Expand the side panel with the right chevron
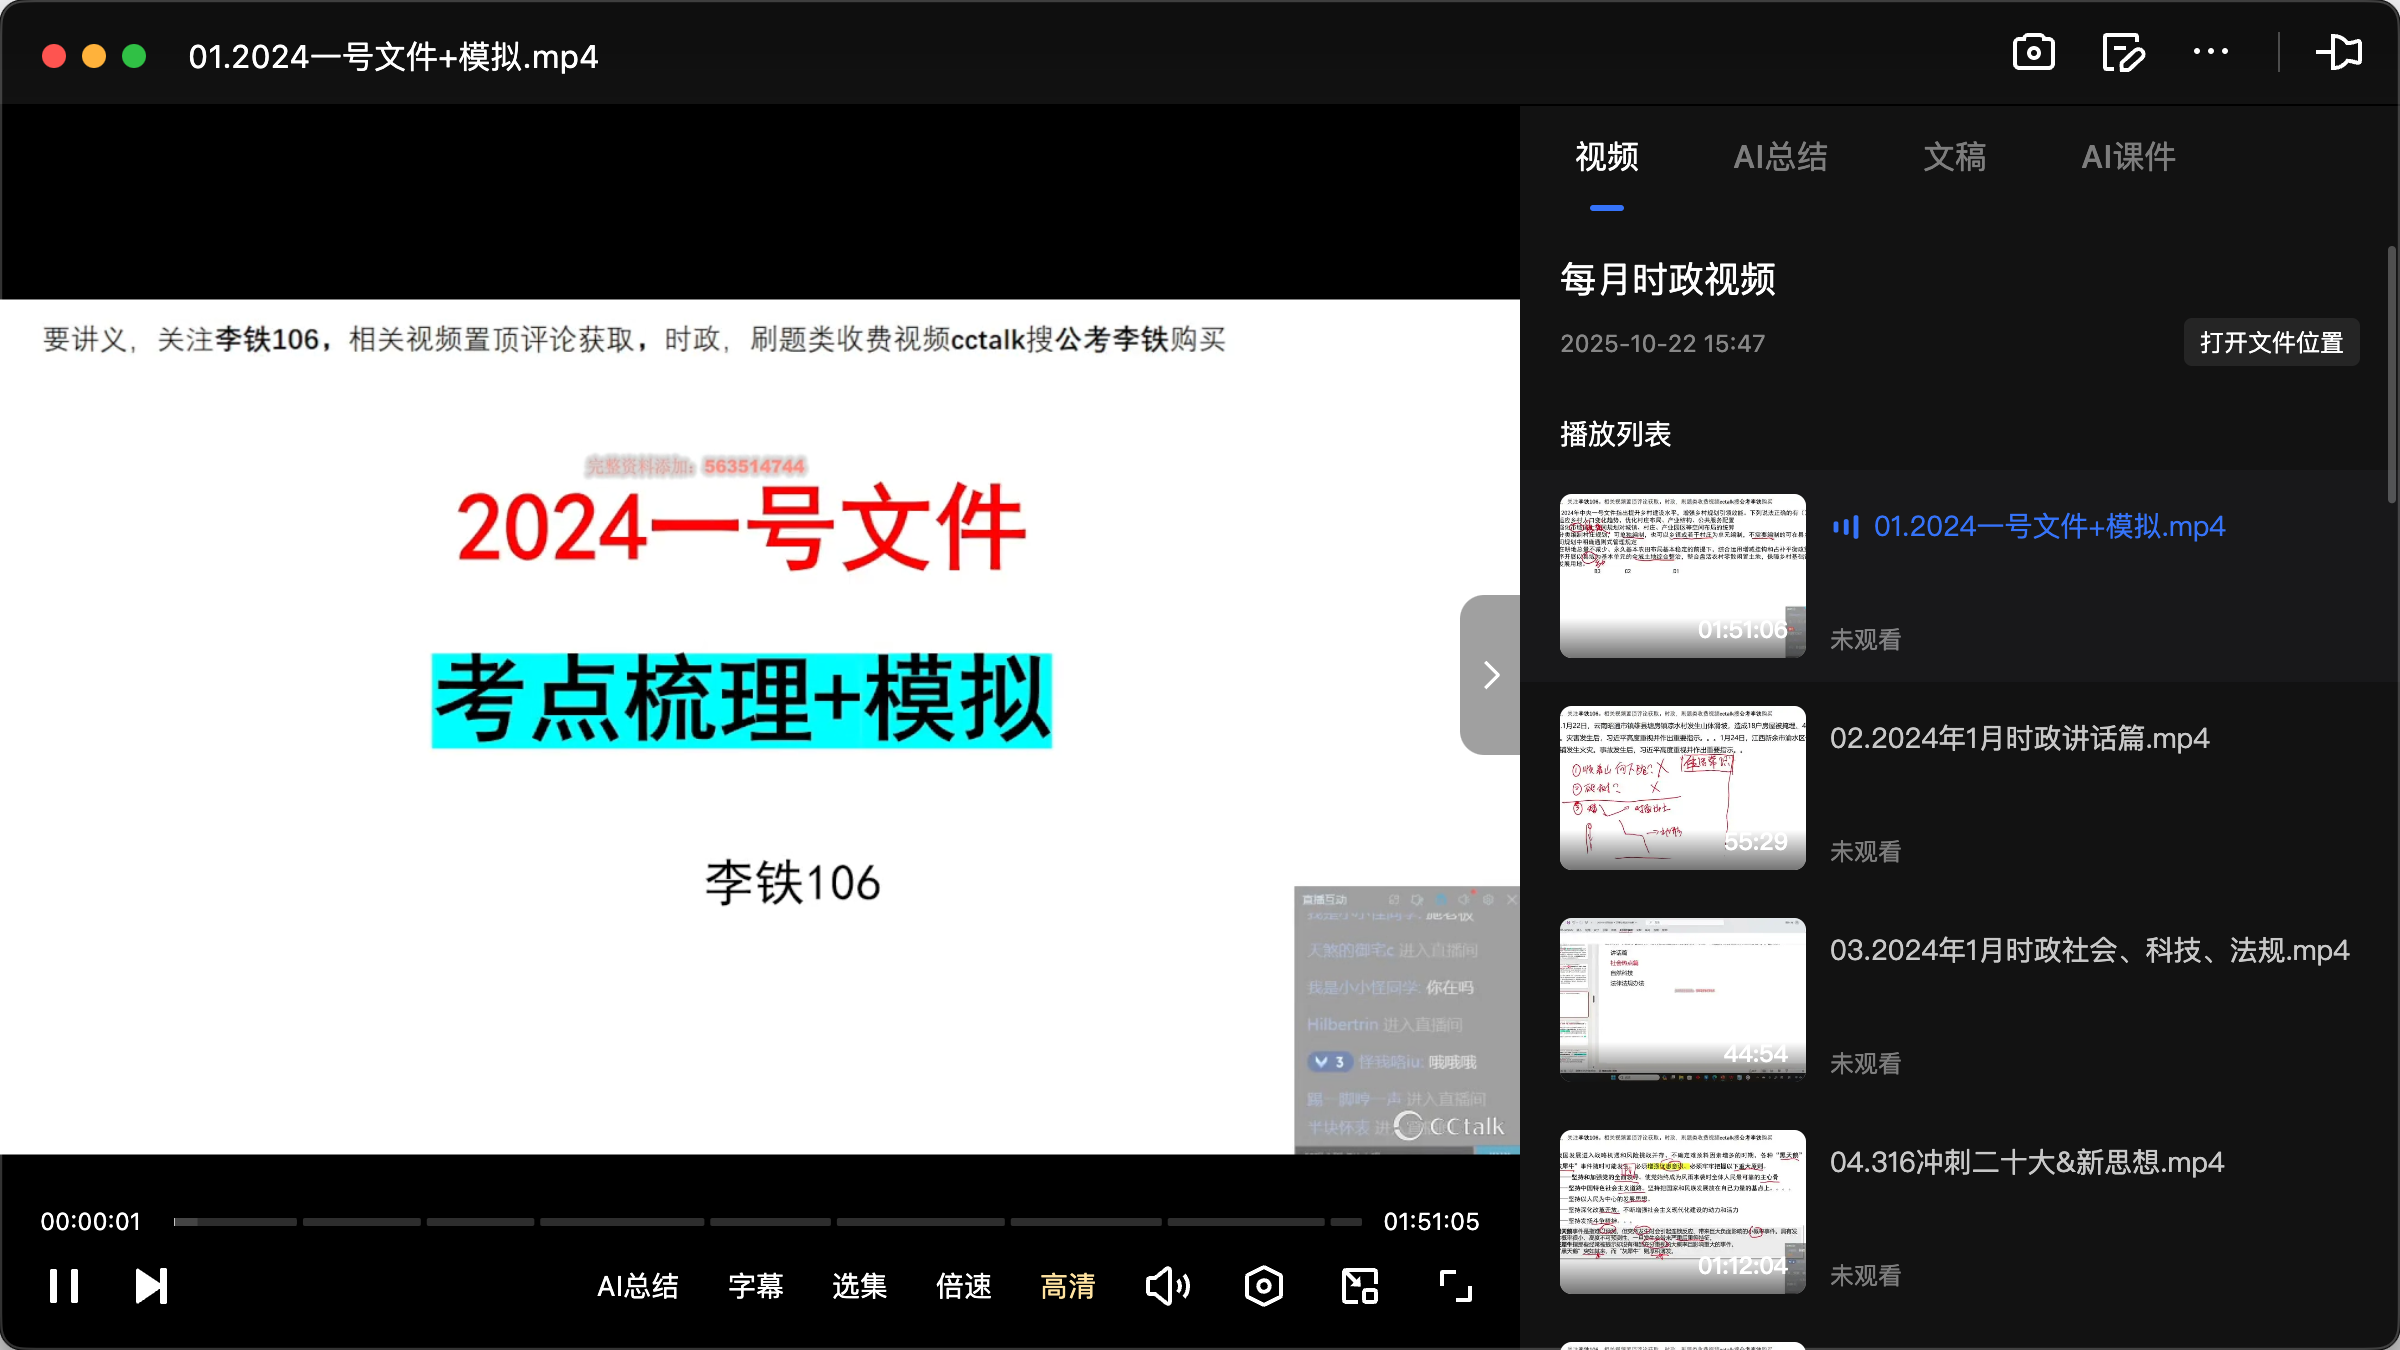2400x1350 pixels. (x=1489, y=674)
